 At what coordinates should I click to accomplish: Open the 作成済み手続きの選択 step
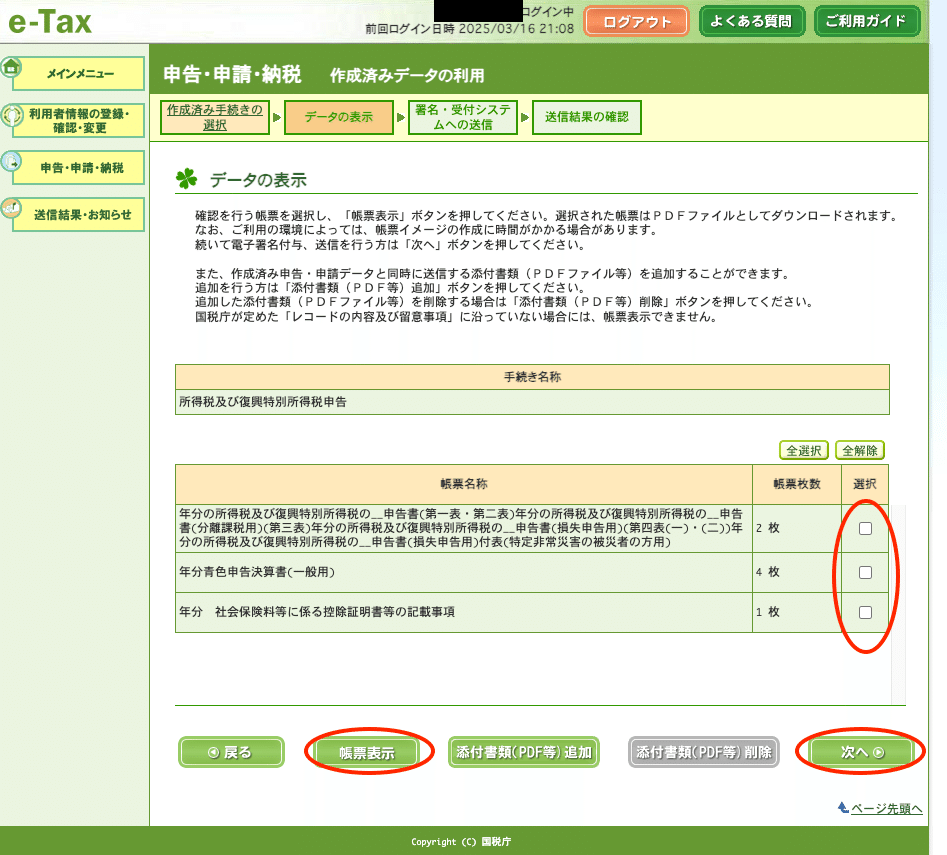pyautogui.click(x=212, y=117)
